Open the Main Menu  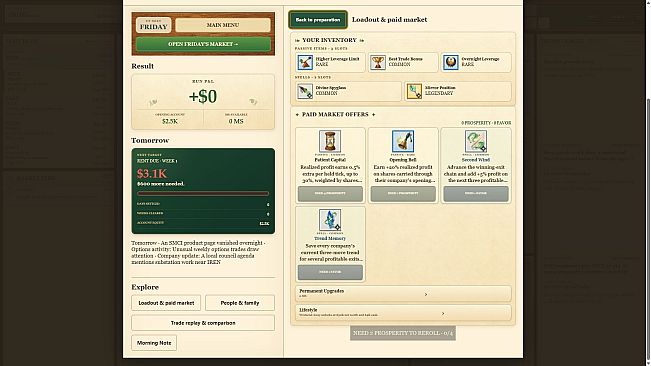(x=223, y=25)
